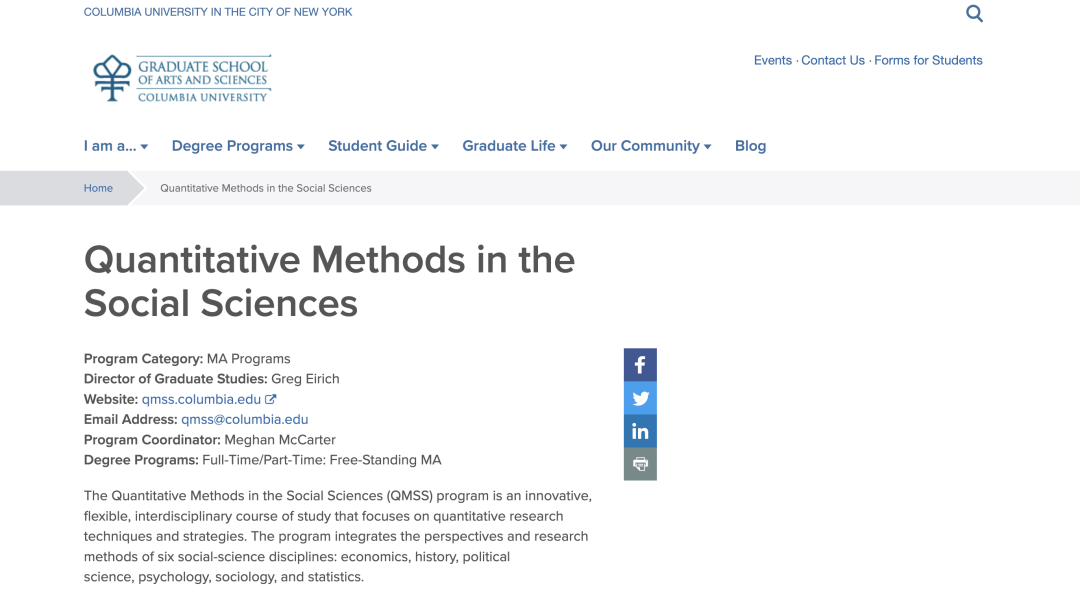Go to Home breadcrumb
The image size is (1080, 599).
[98, 188]
